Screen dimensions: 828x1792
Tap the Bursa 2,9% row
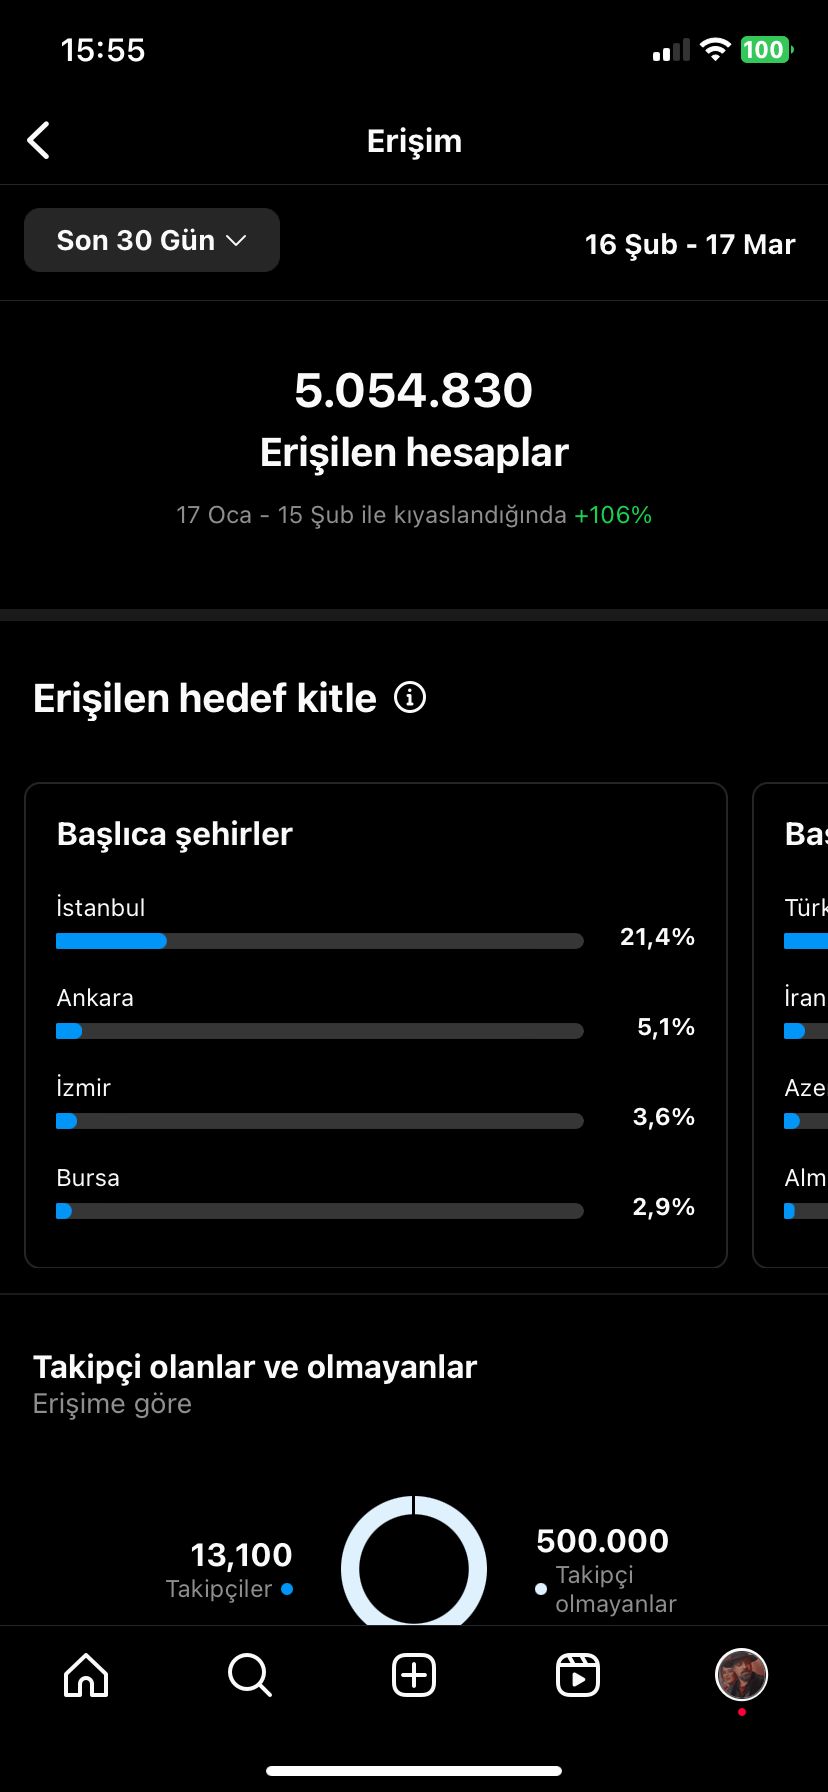(x=376, y=1194)
